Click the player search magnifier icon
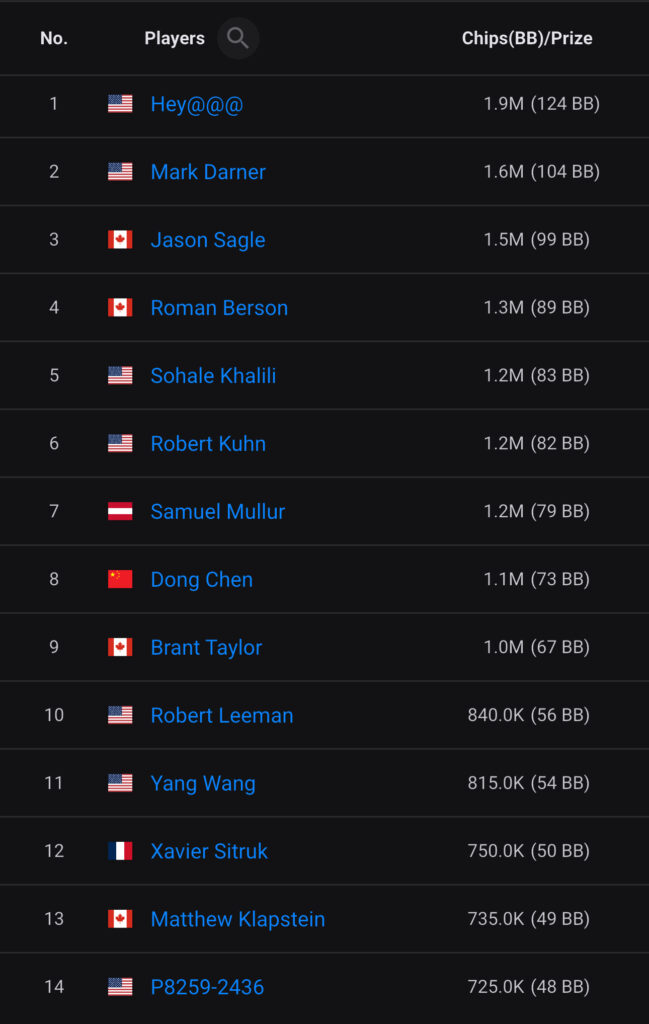 pyautogui.click(x=238, y=38)
